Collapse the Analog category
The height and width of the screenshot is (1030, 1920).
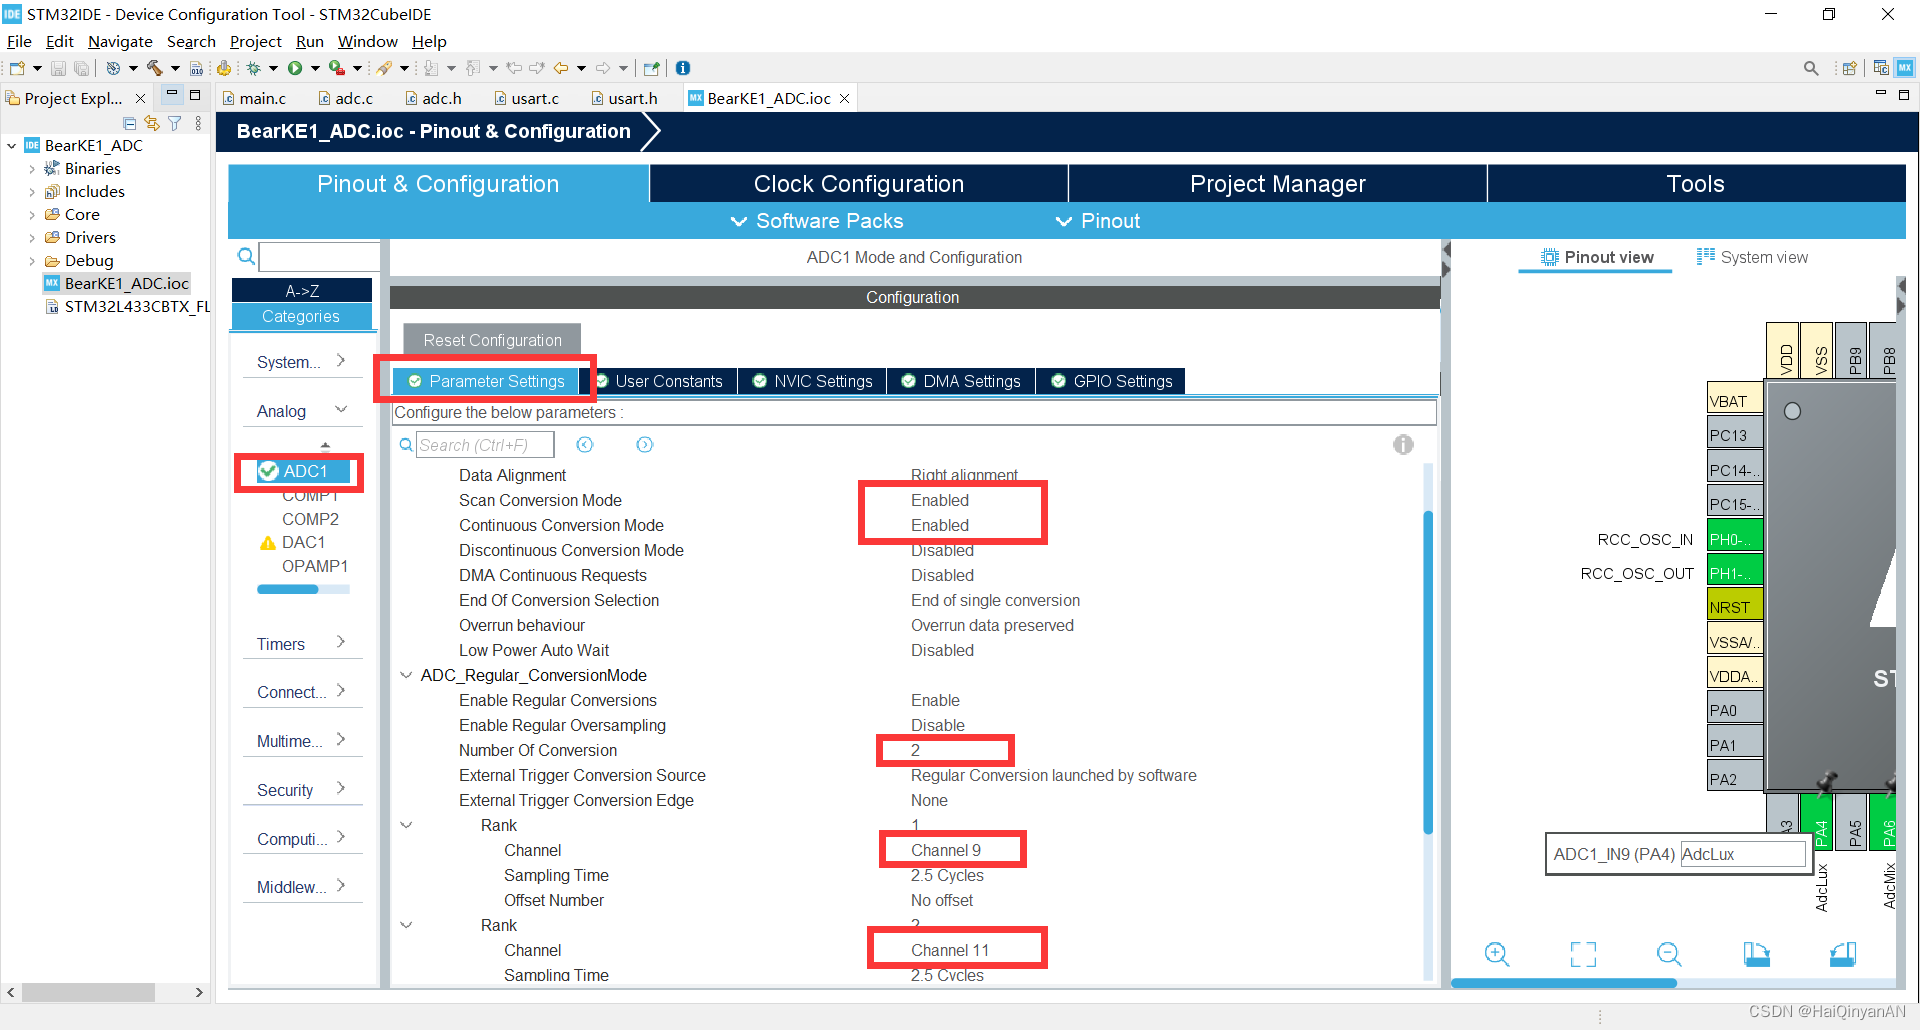click(x=341, y=410)
